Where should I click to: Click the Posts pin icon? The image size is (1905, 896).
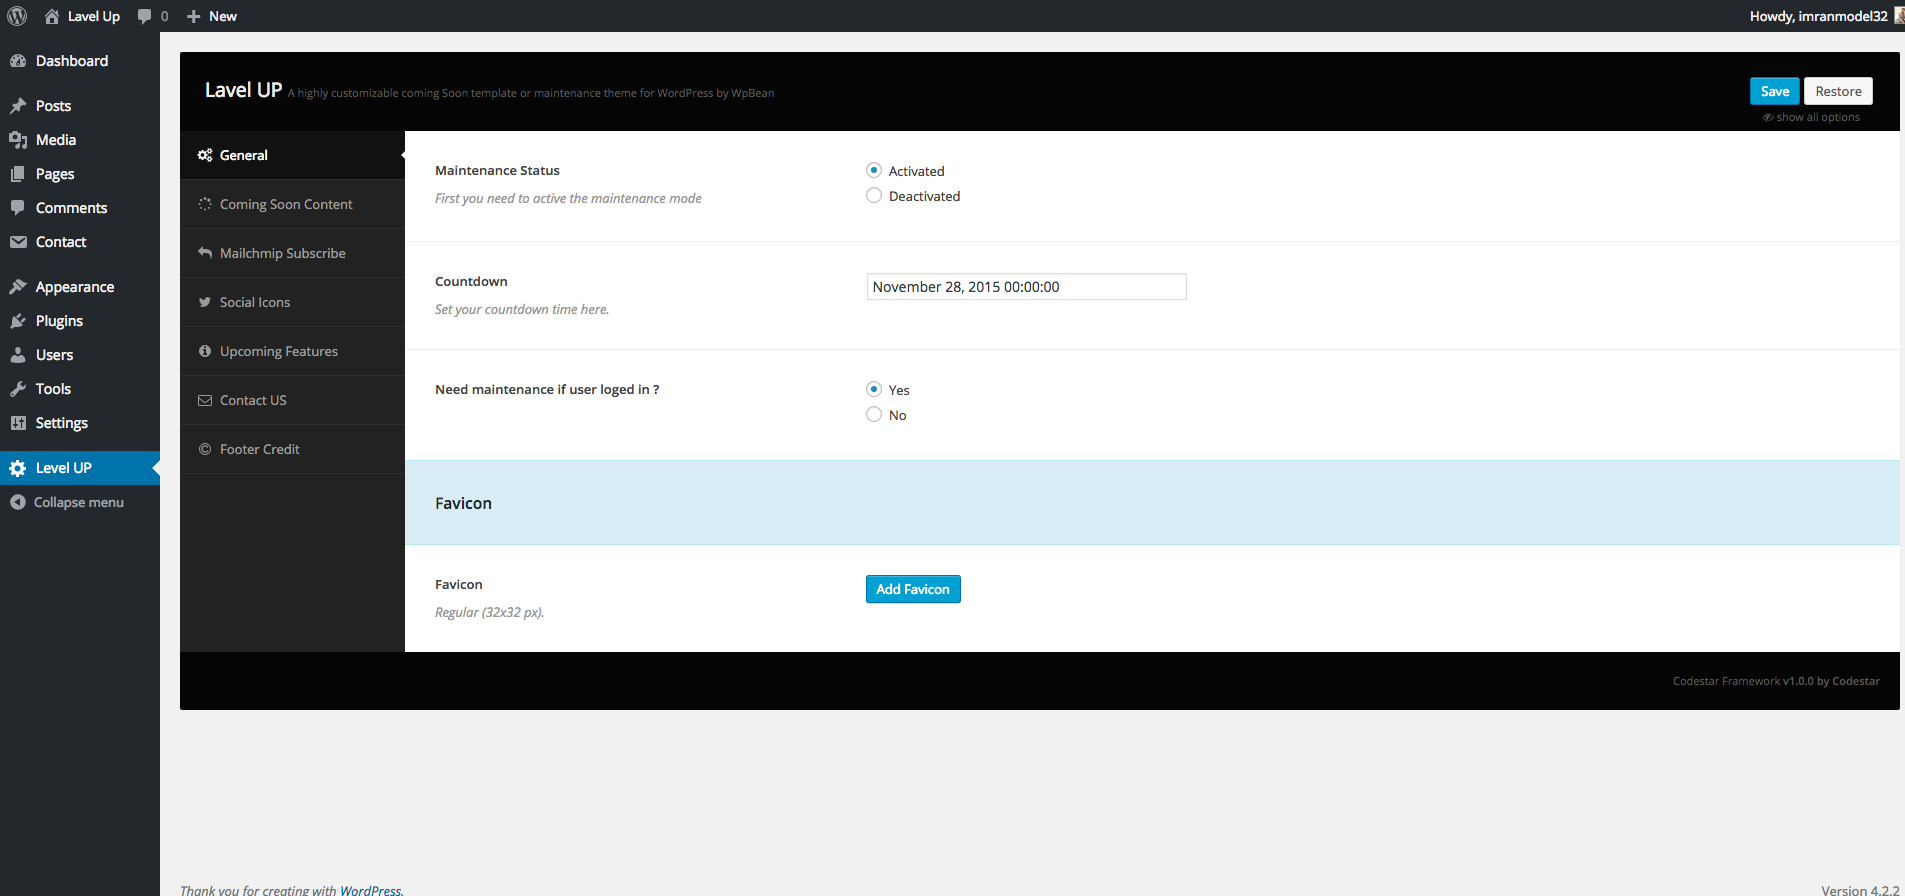pyautogui.click(x=18, y=106)
